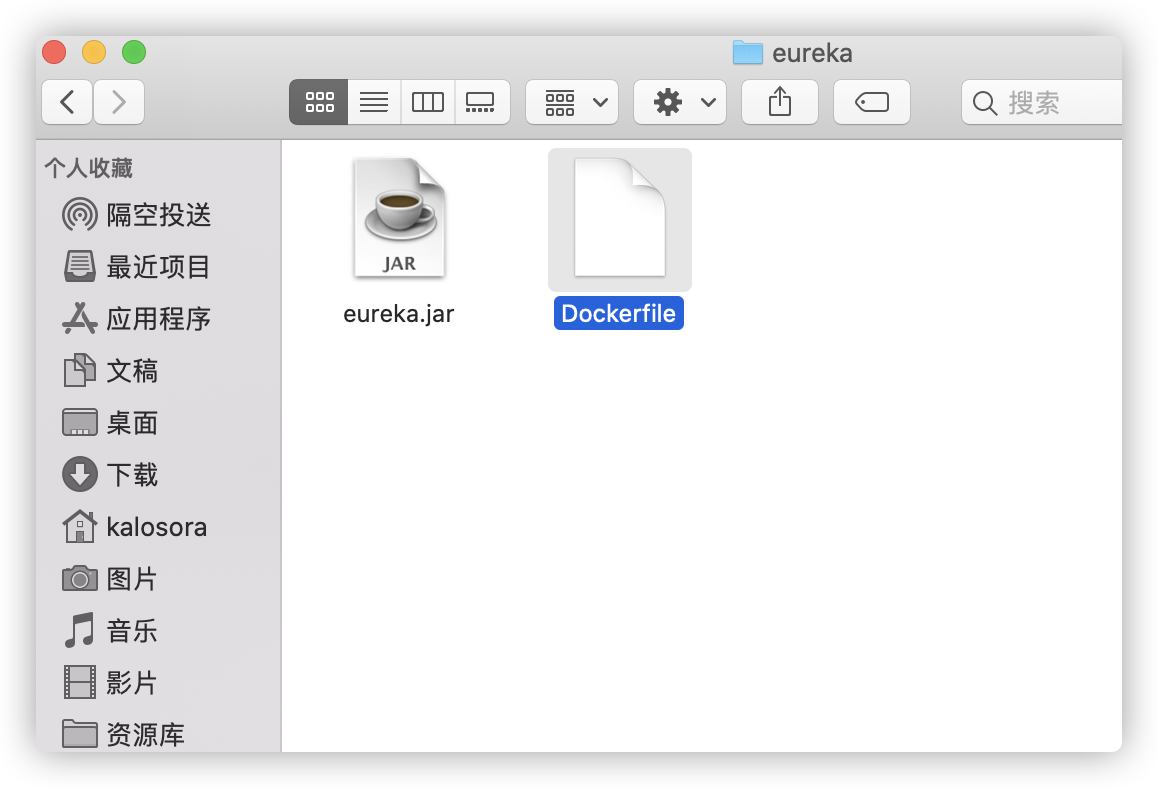Select the Dockerfile file icon
This screenshot has height=788, width=1158.
click(619, 220)
